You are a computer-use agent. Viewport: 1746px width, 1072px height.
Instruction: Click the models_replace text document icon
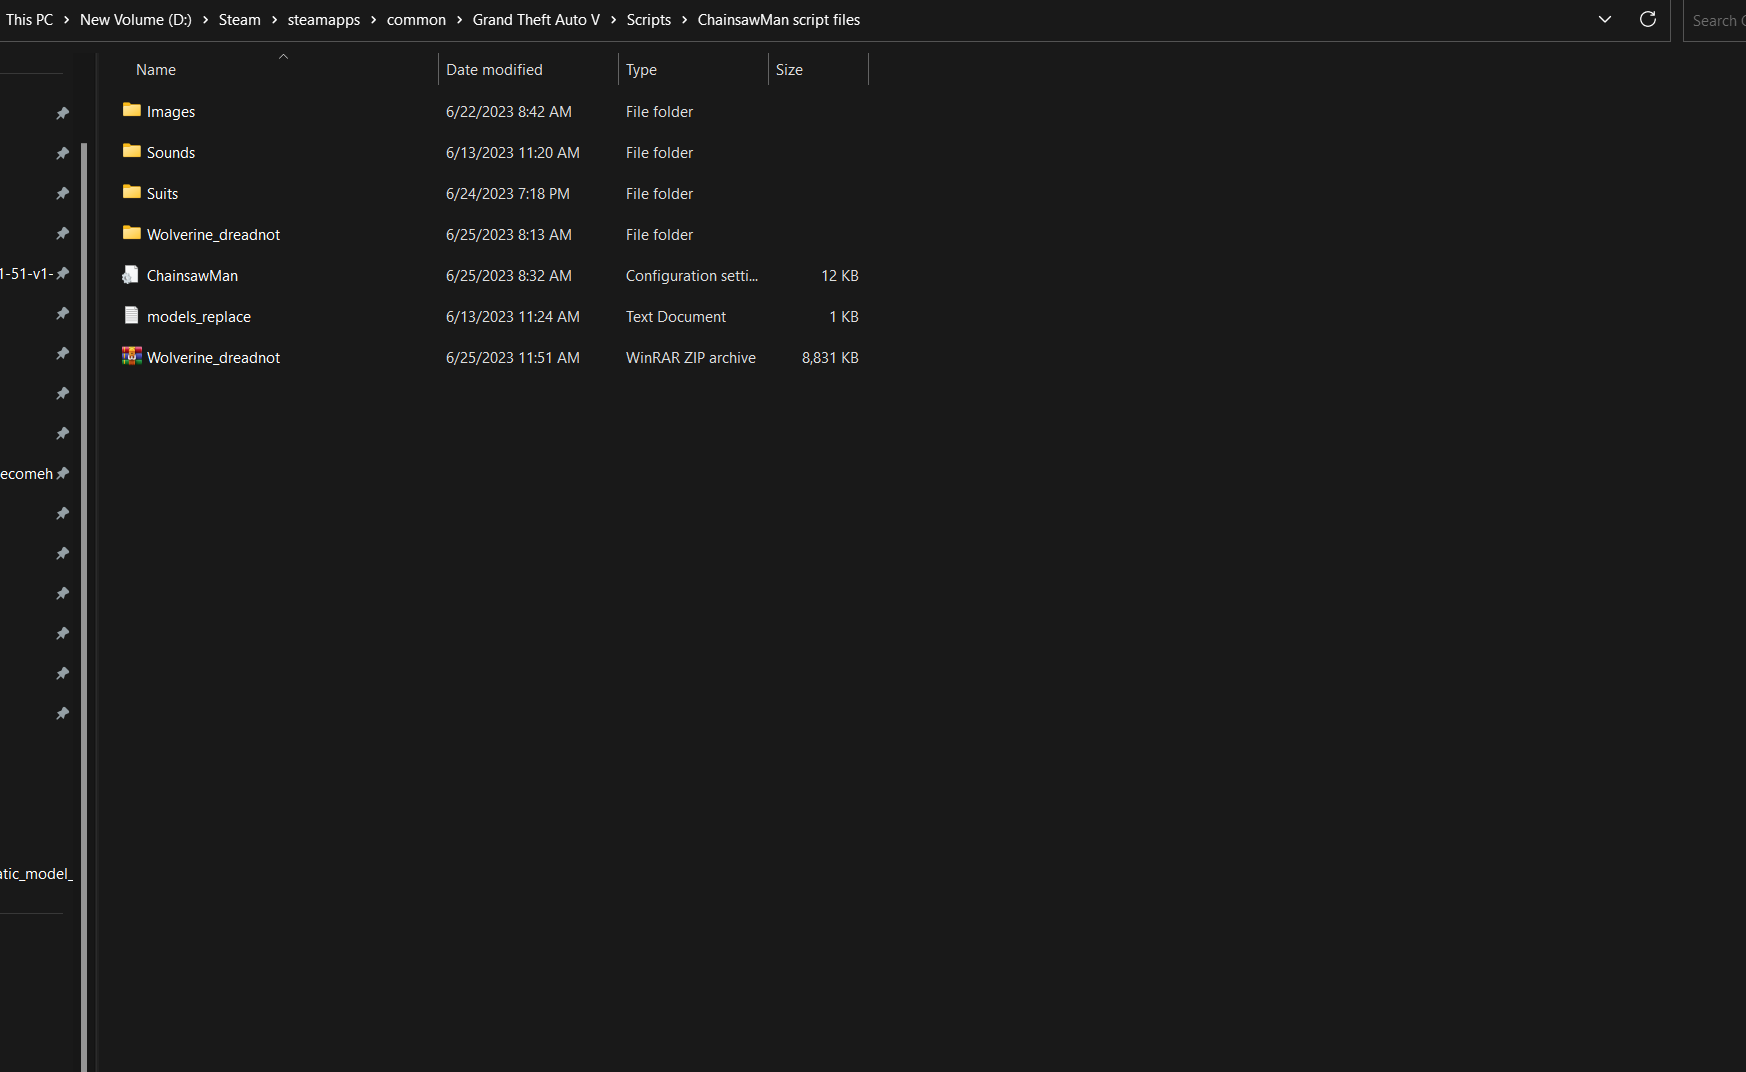pos(131,316)
